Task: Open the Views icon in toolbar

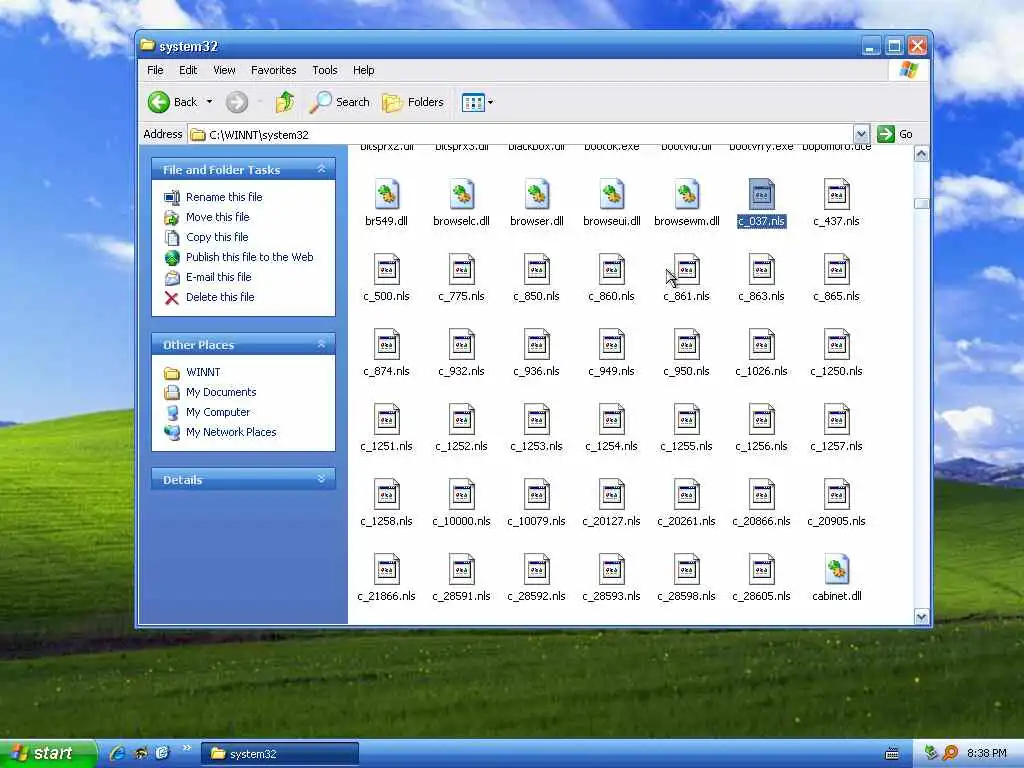Action: click(473, 102)
